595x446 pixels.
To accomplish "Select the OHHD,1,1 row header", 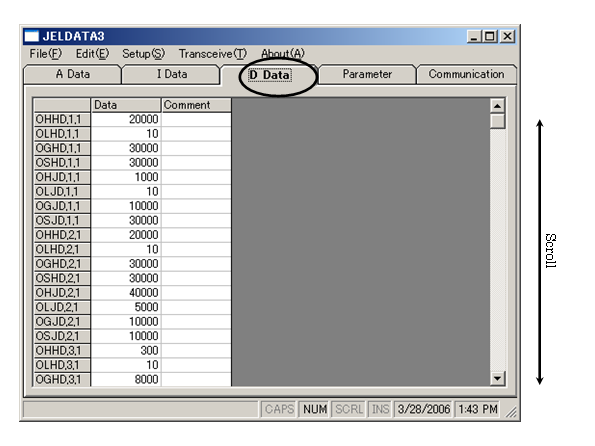I will click(x=62, y=119).
